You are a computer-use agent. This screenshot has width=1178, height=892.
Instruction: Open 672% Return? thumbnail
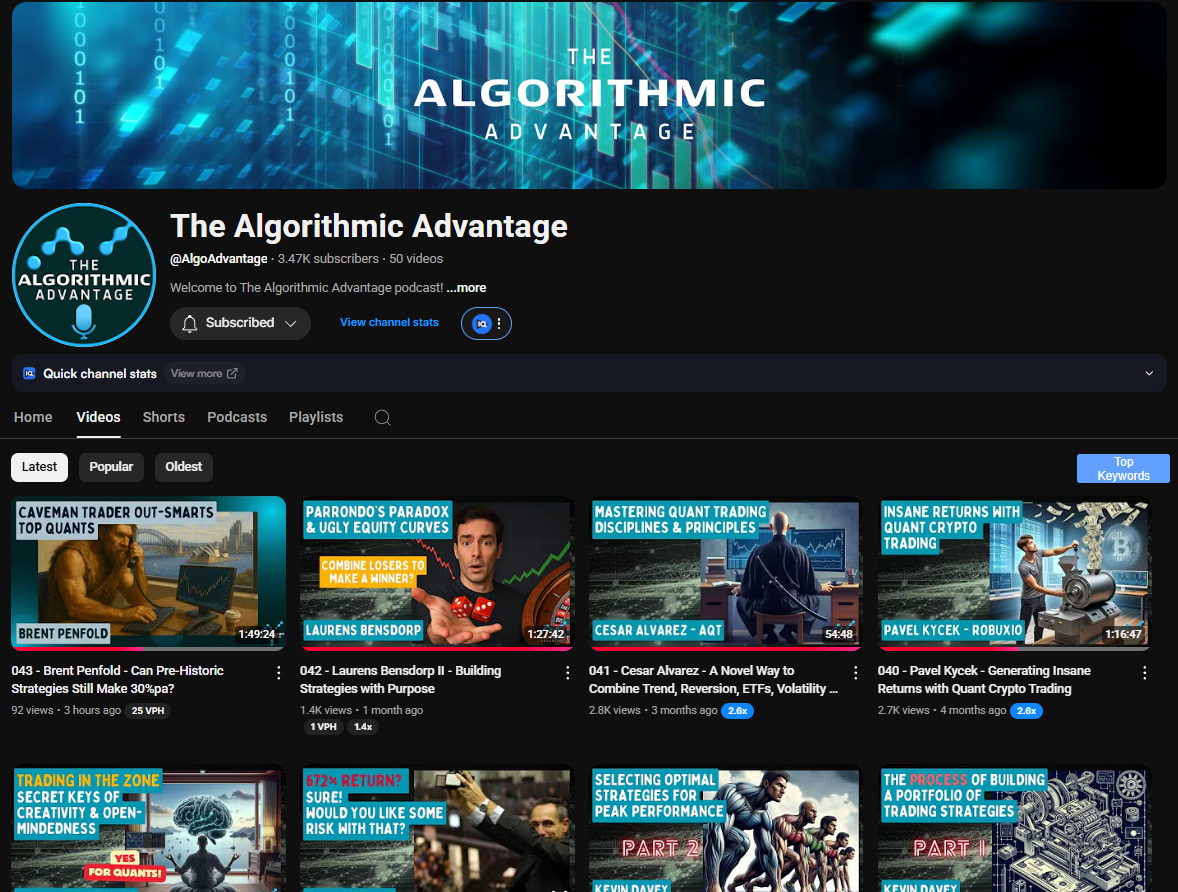pyautogui.click(x=436, y=829)
